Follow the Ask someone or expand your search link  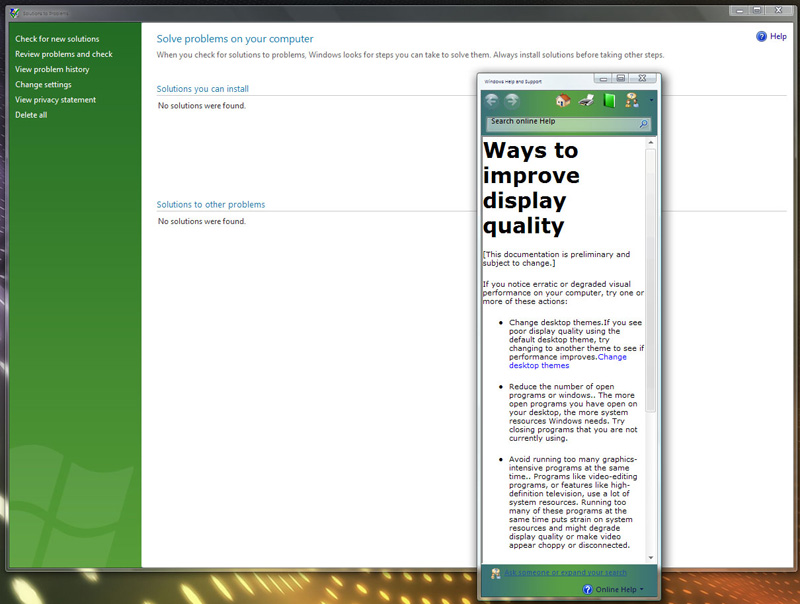[565, 573]
